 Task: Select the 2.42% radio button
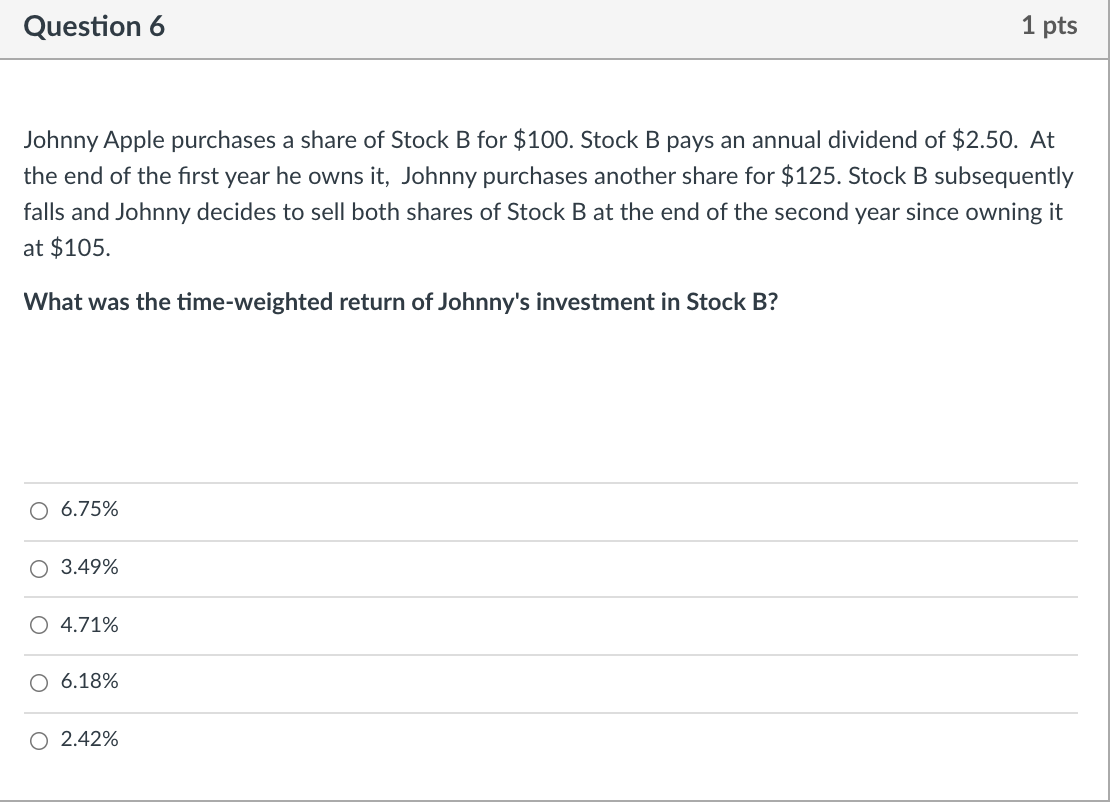38,741
